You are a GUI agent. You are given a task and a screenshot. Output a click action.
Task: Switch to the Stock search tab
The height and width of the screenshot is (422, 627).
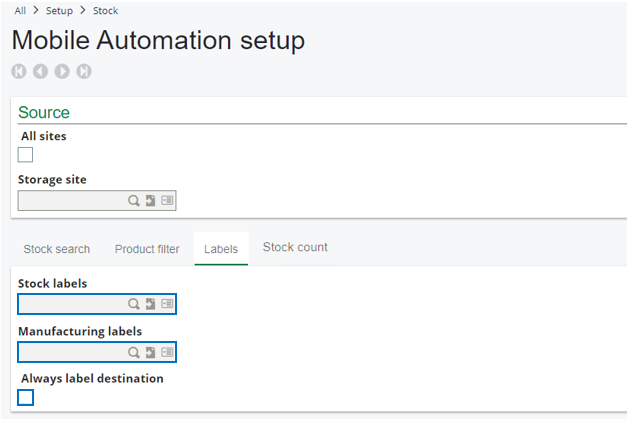pos(57,249)
